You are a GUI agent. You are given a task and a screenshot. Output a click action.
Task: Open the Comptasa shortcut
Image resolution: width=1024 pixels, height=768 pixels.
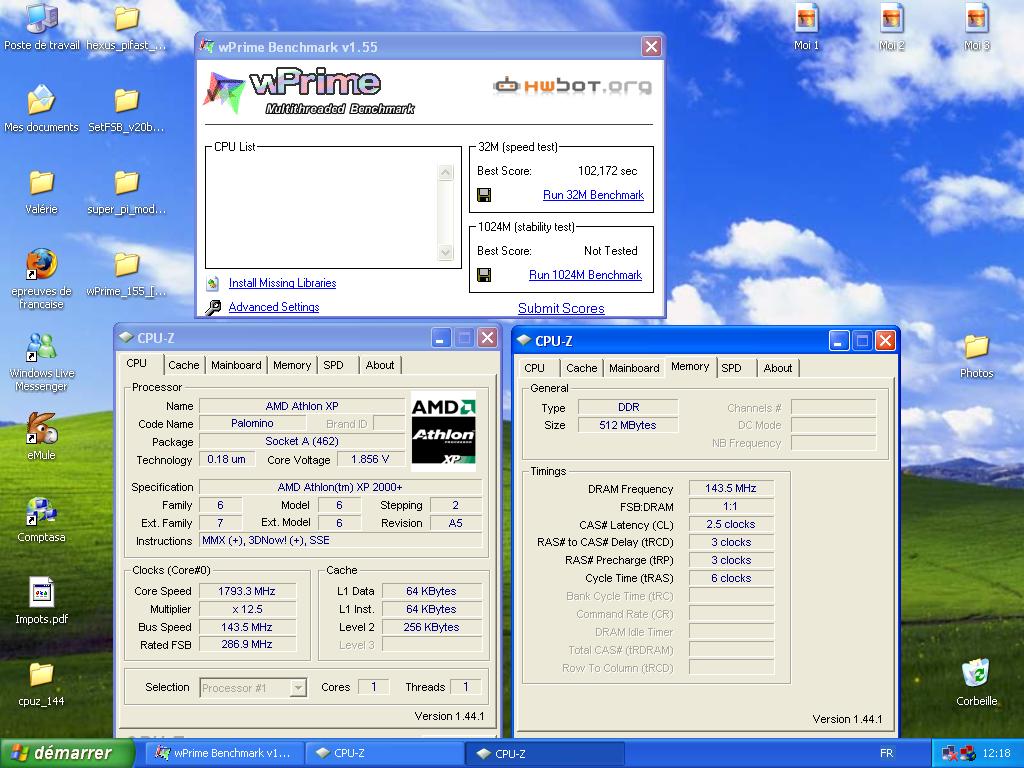(41, 511)
